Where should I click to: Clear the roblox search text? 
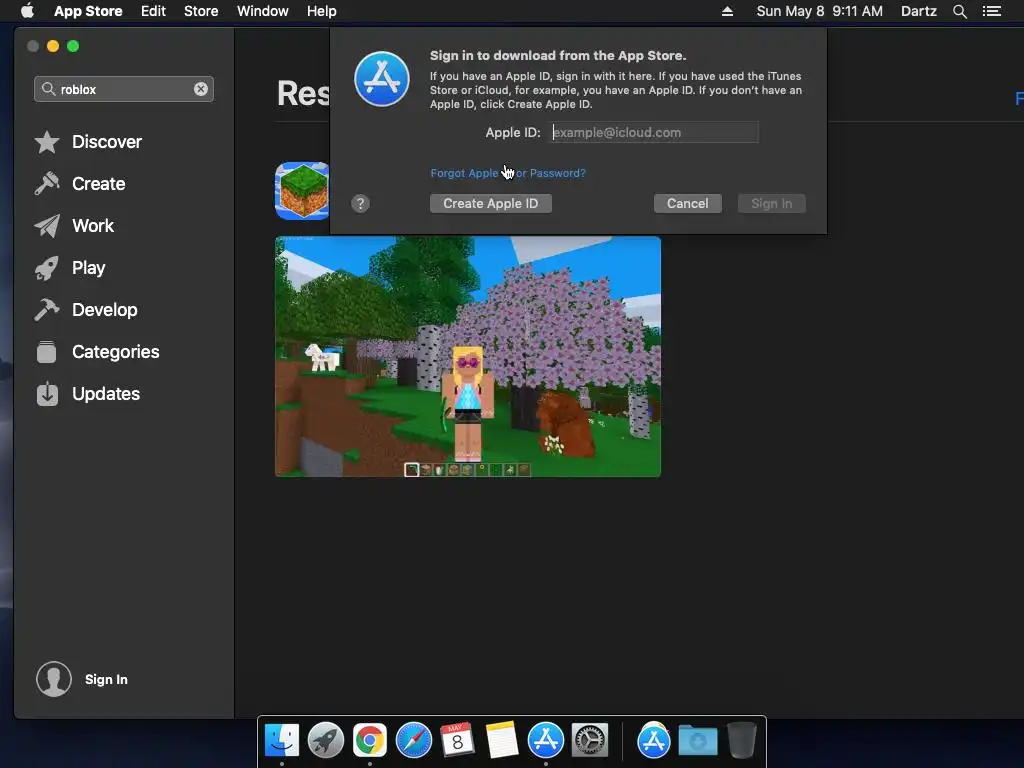click(x=200, y=89)
